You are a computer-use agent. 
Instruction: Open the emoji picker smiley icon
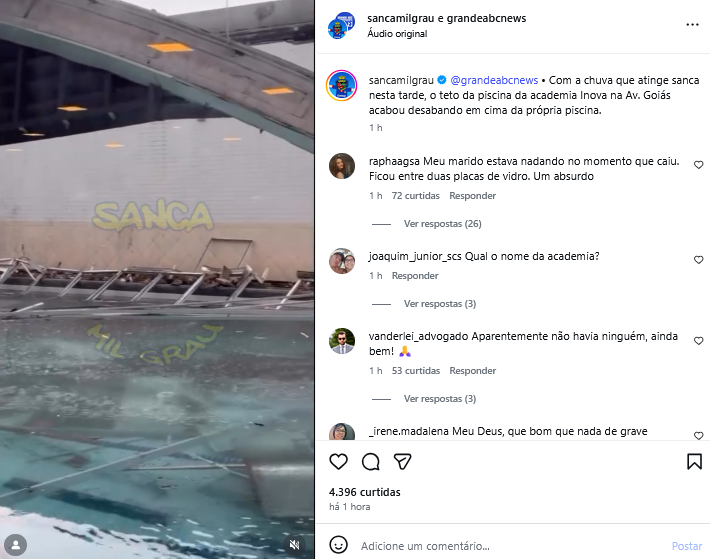coord(338,545)
